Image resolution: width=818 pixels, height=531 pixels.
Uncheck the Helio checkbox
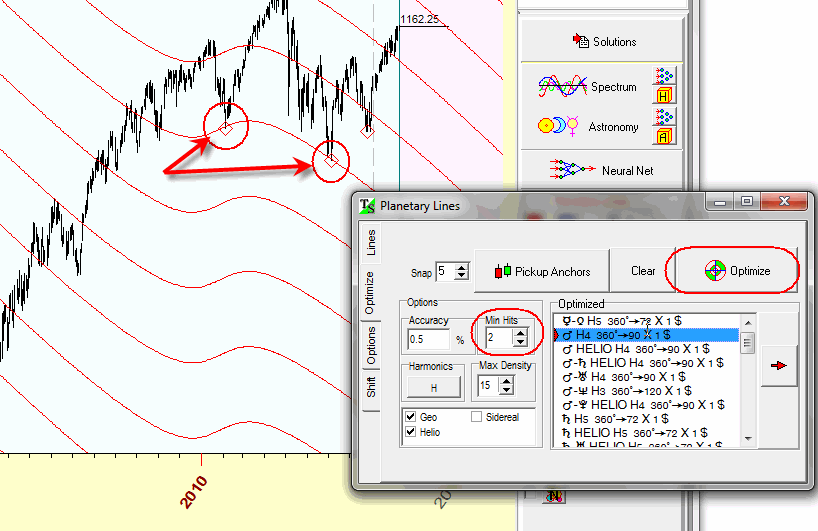[410, 432]
